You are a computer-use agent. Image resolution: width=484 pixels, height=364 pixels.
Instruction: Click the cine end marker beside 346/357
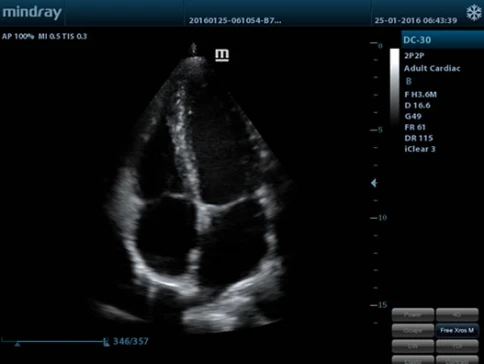point(106,342)
